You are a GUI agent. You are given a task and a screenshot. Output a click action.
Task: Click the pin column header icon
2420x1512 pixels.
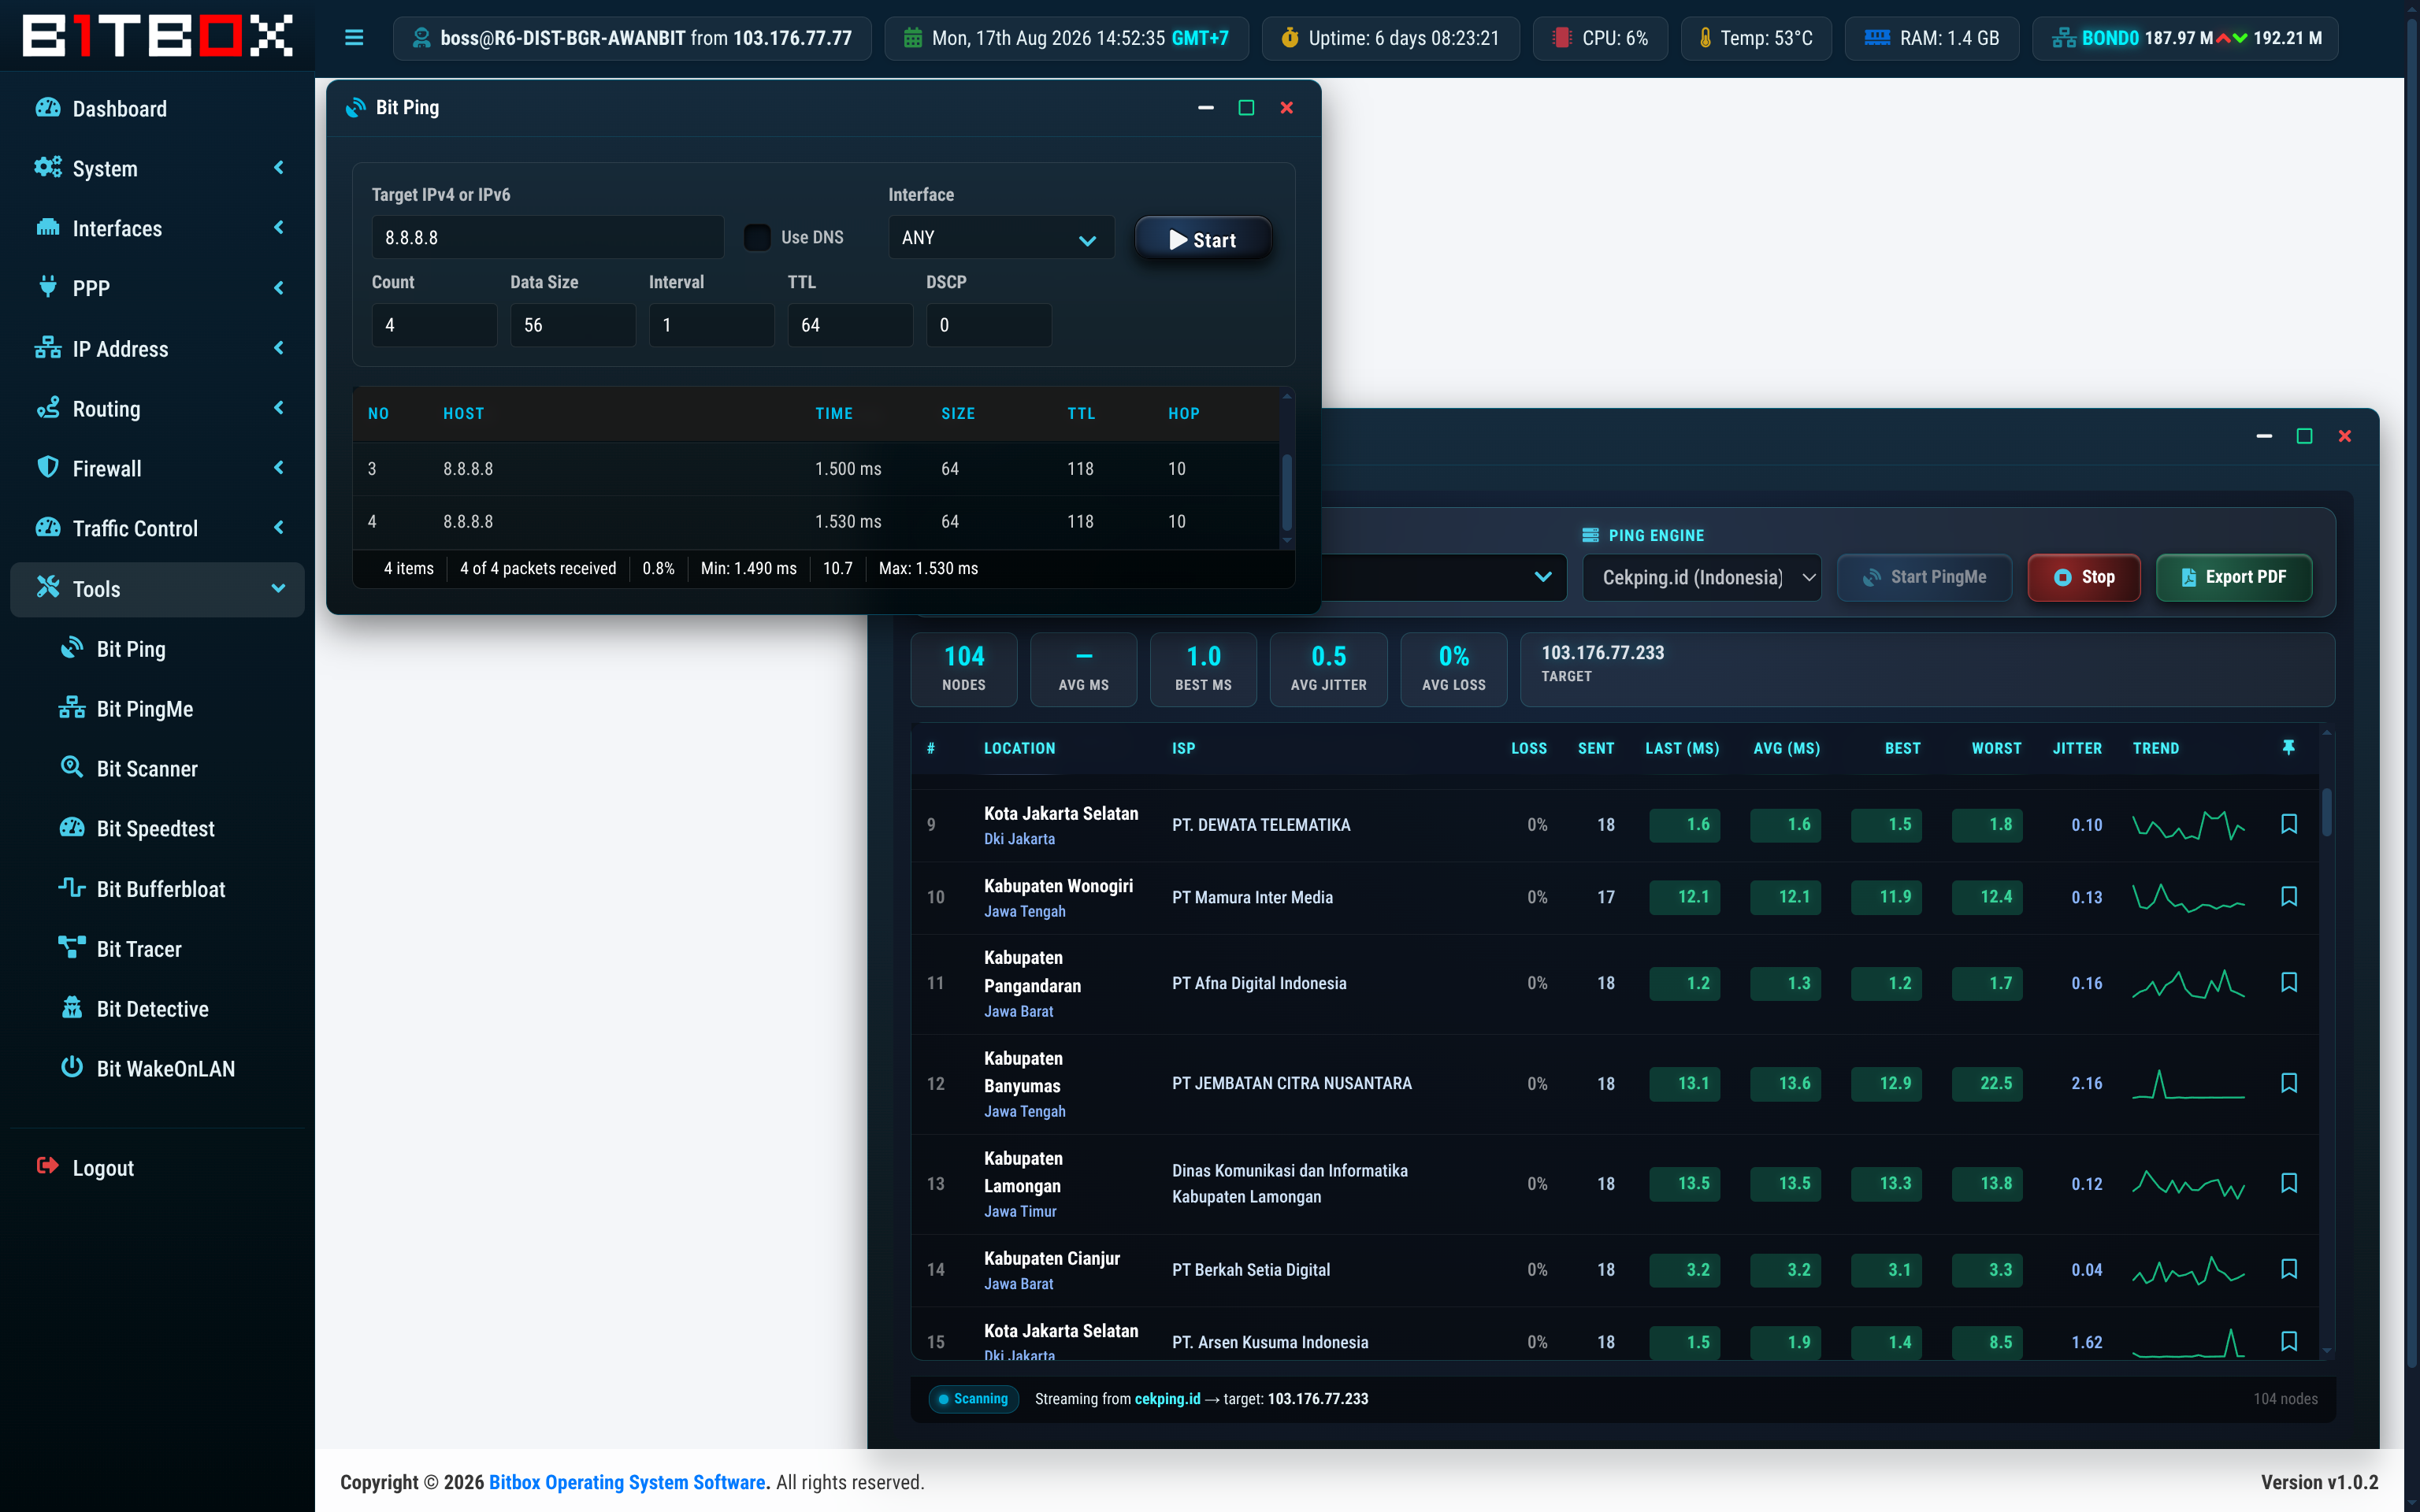point(2289,747)
